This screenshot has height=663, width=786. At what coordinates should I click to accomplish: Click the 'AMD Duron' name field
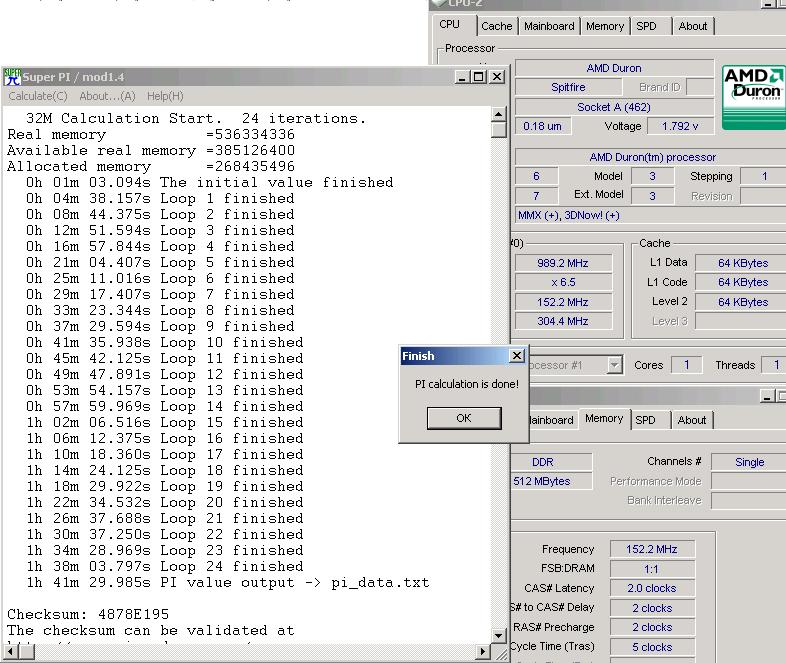(x=614, y=68)
